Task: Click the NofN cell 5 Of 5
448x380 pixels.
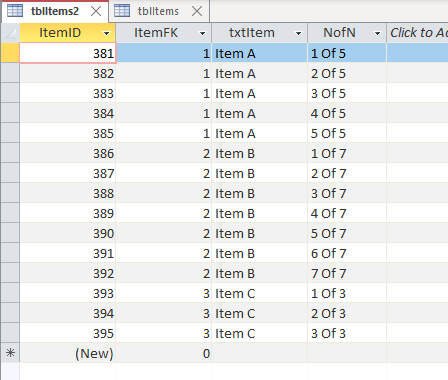Action: 347,133
